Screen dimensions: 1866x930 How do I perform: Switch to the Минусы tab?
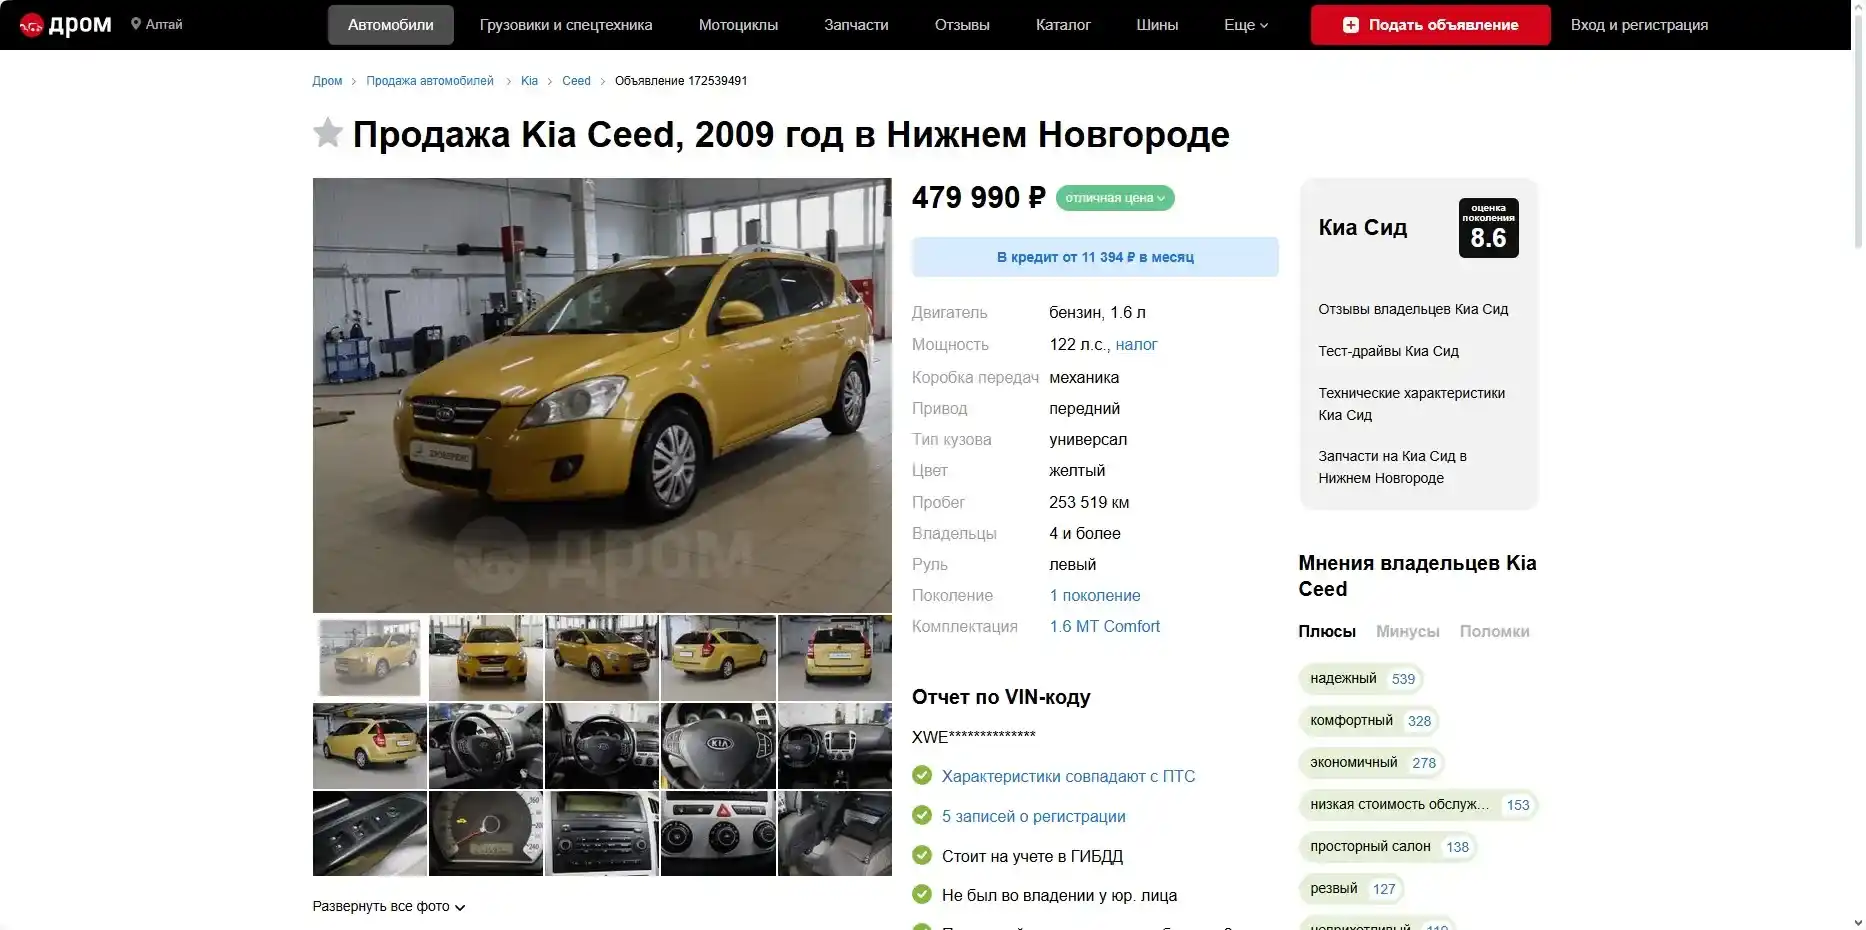click(x=1407, y=632)
